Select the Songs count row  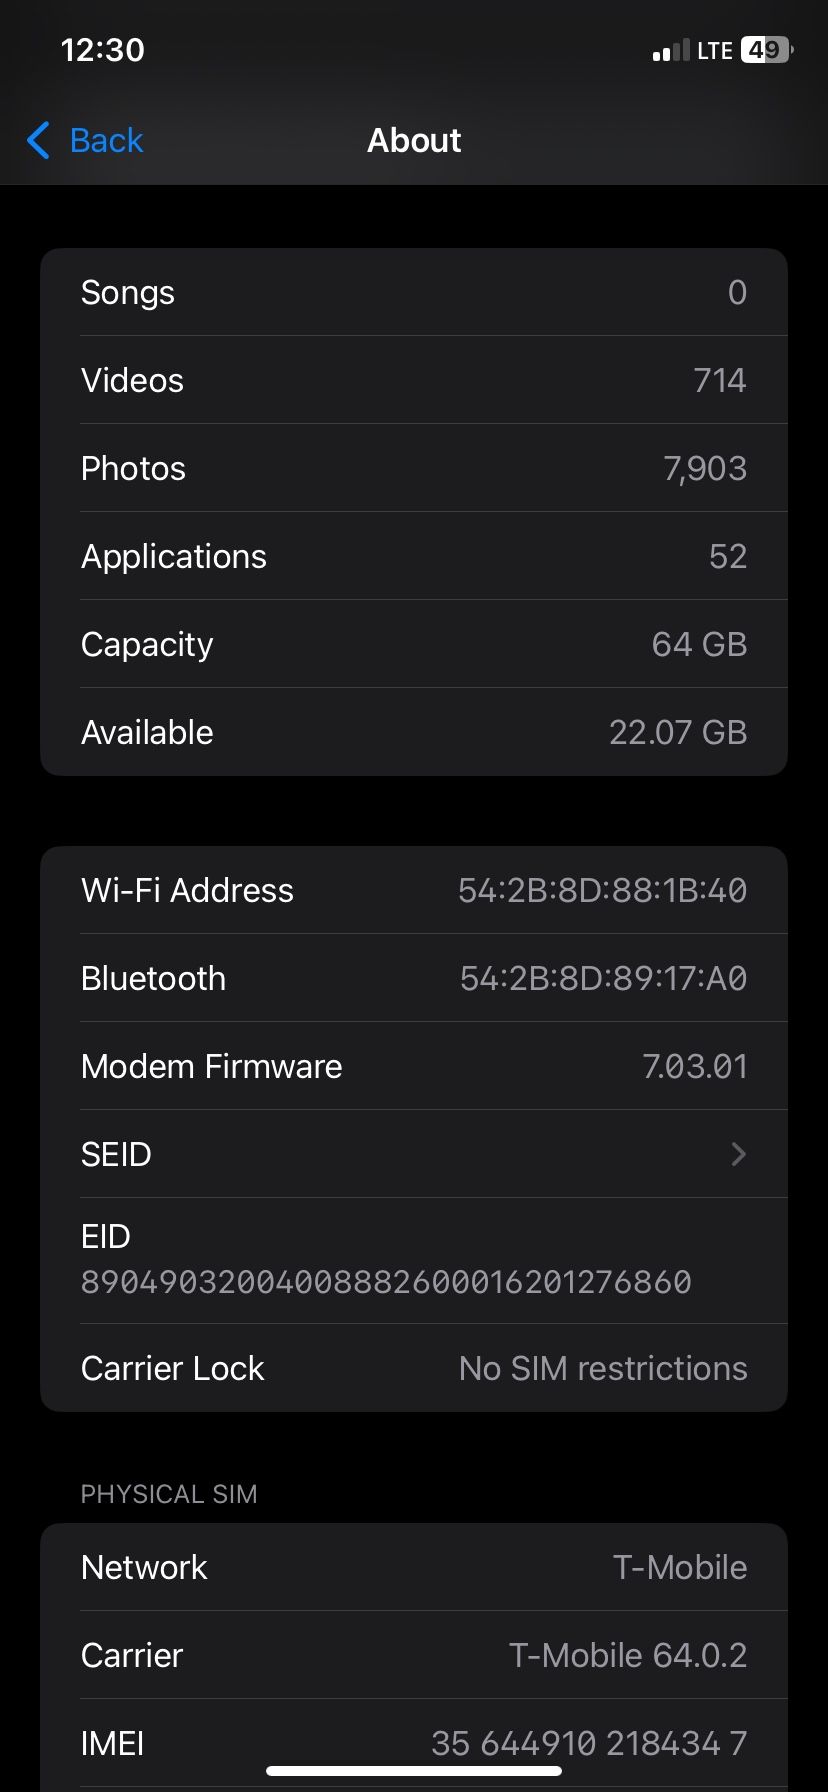[414, 293]
